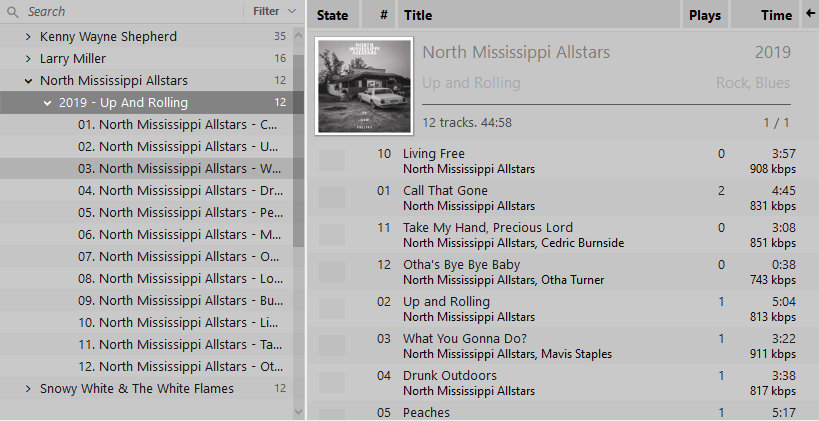The width and height of the screenshot is (819, 421).
Task: Click the search magnifier icon
Action: point(13,11)
